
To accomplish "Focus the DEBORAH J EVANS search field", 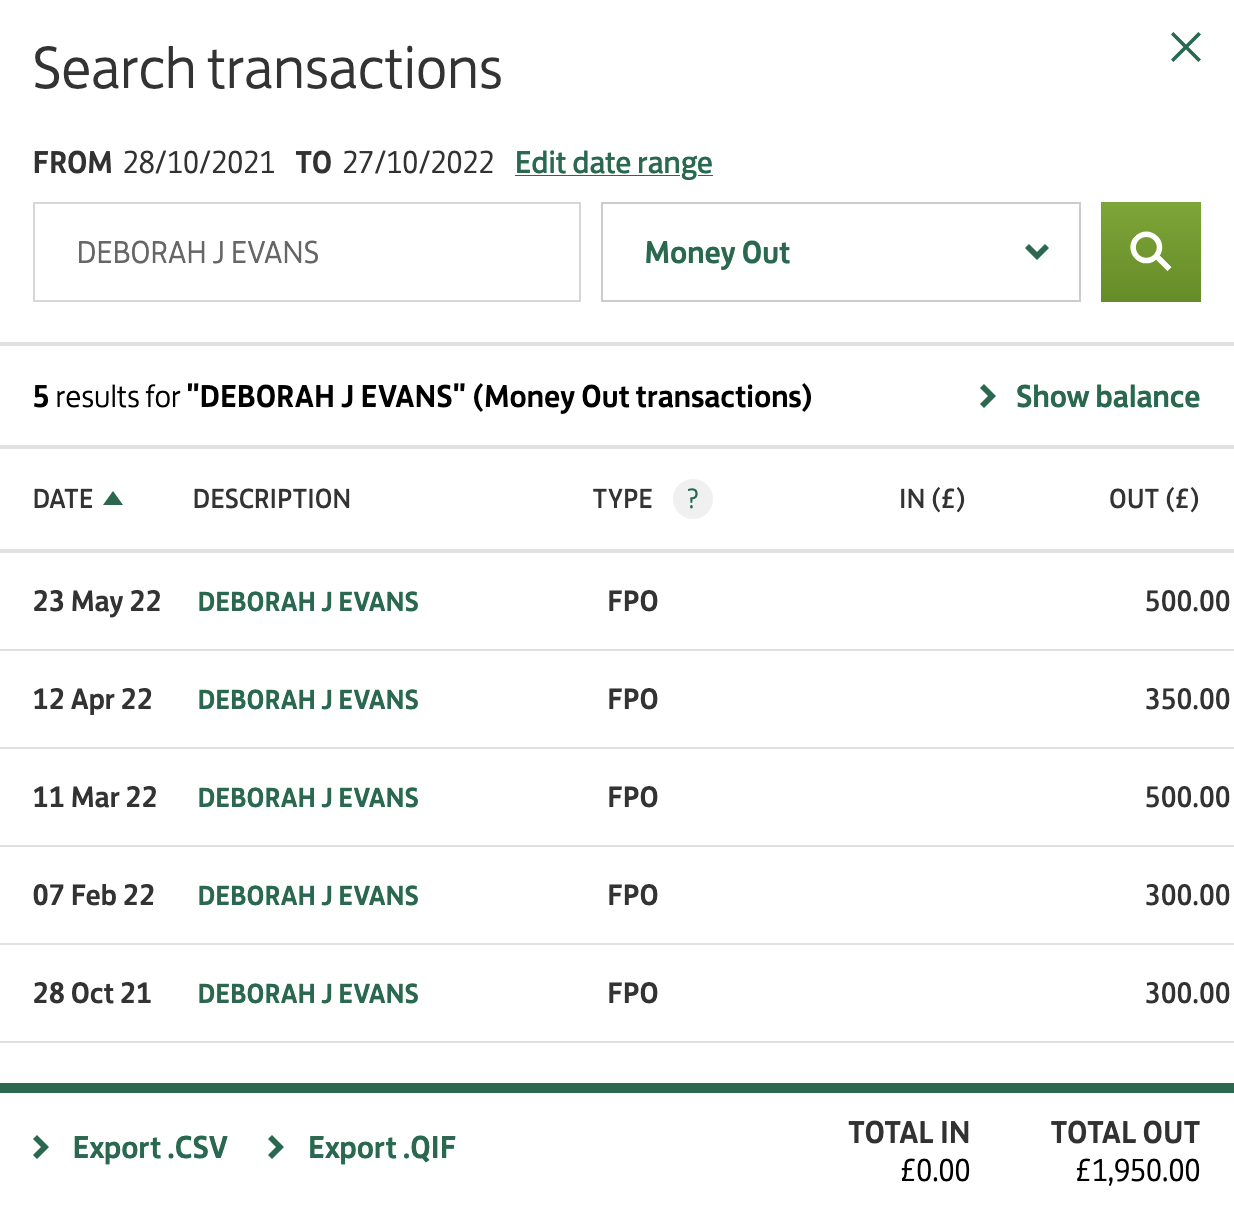I will (307, 252).
